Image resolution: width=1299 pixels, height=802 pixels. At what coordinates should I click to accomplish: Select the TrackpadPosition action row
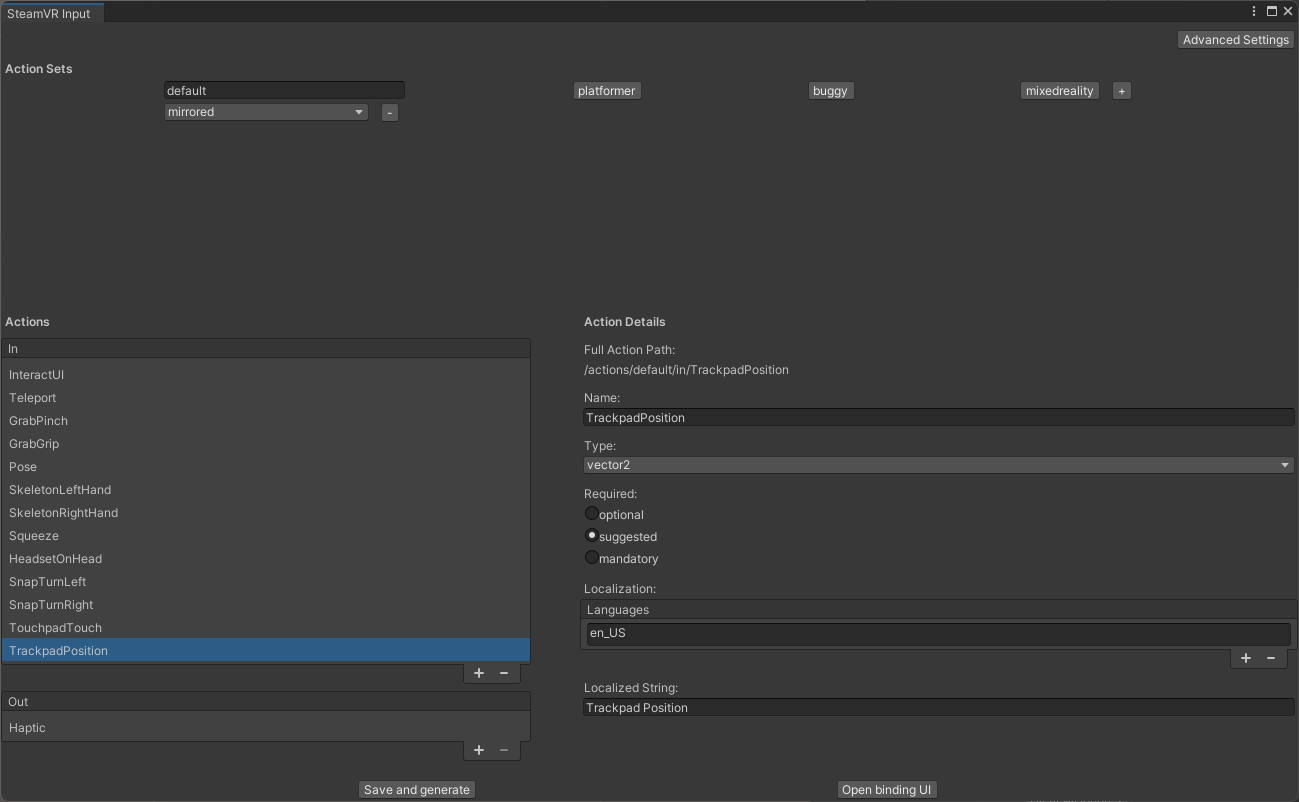266,651
